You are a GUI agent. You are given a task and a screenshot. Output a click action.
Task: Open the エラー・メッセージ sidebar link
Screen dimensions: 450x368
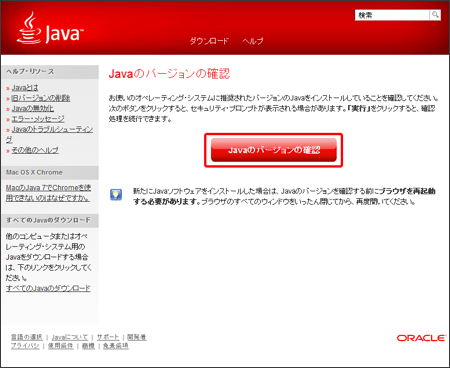[38, 119]
